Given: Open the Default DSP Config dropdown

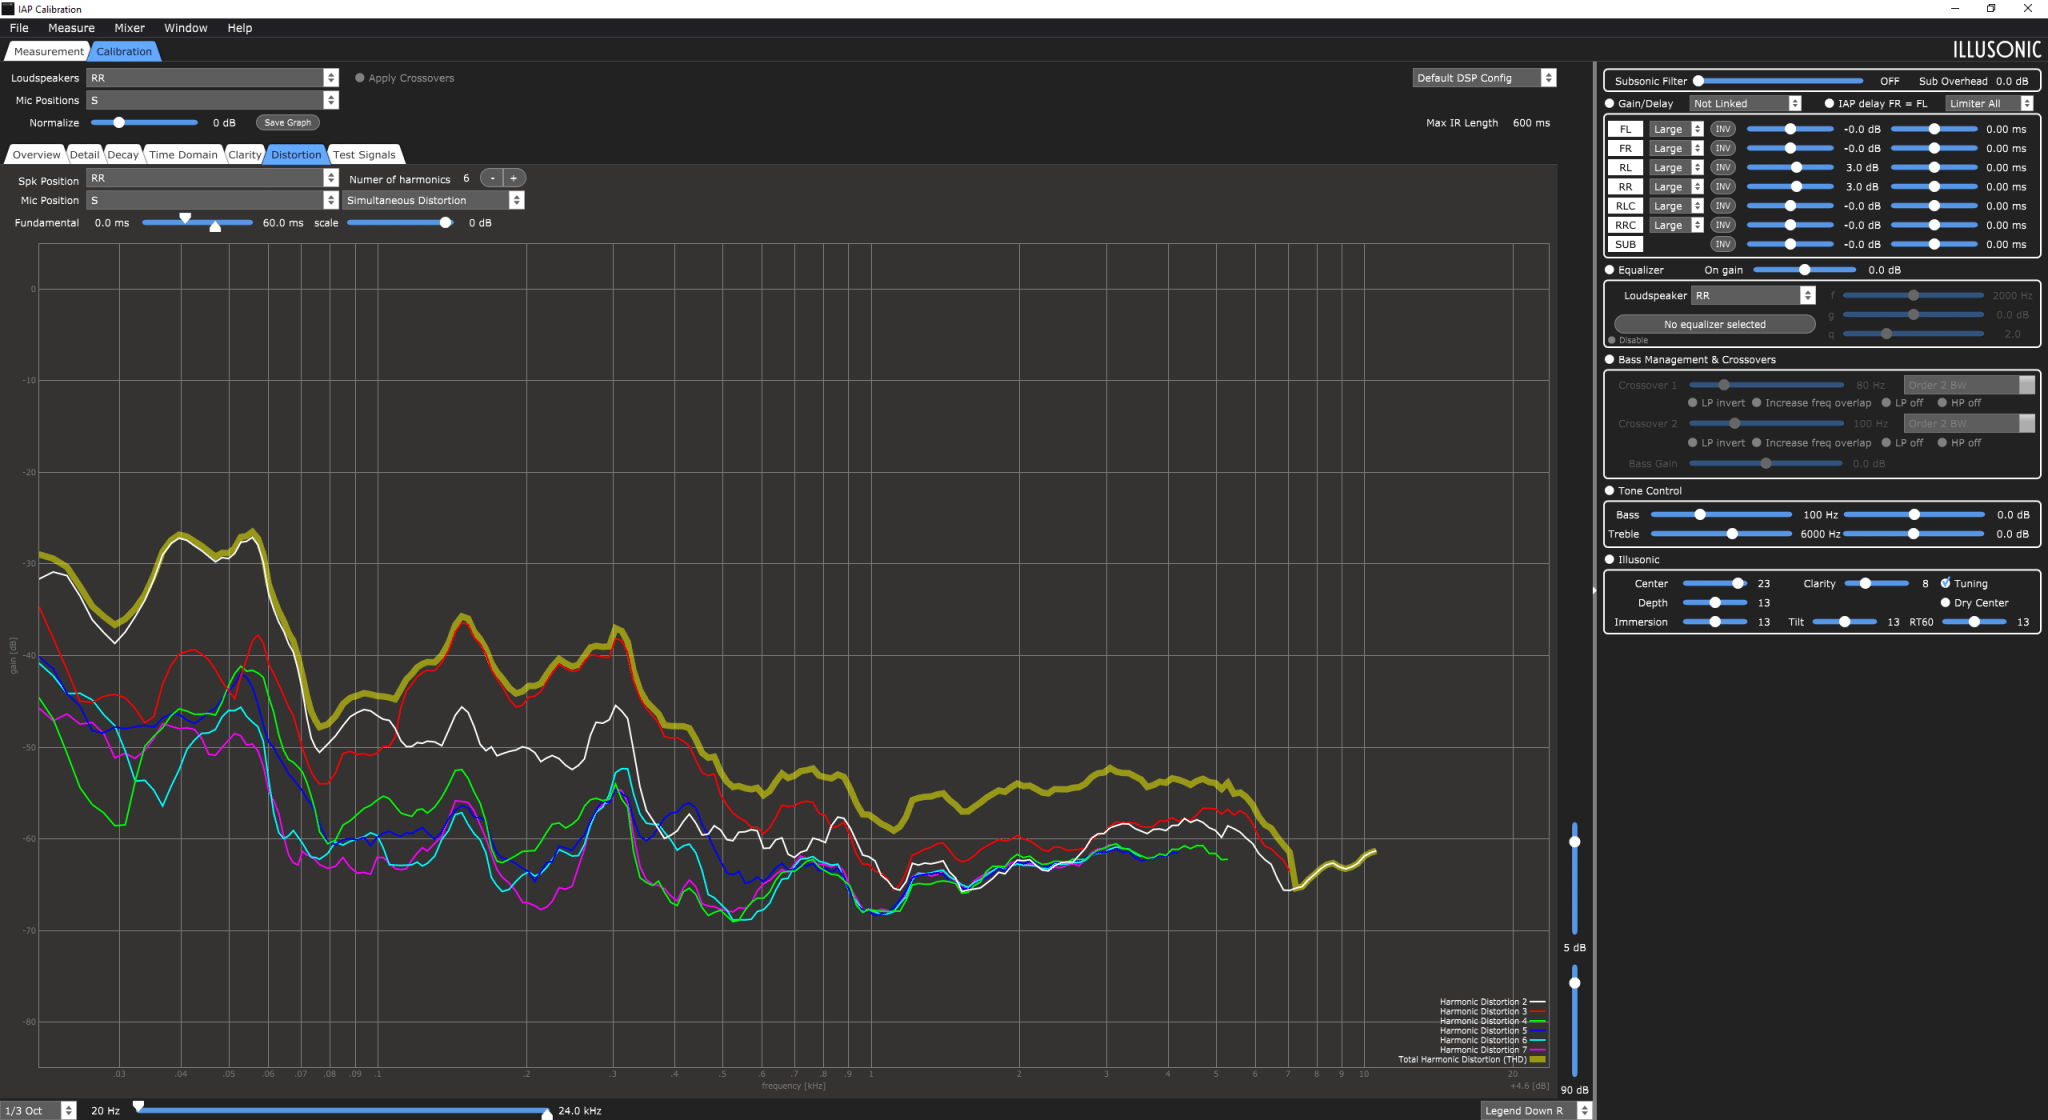Looking at the screenshot, I should [x=1484, y=78].
